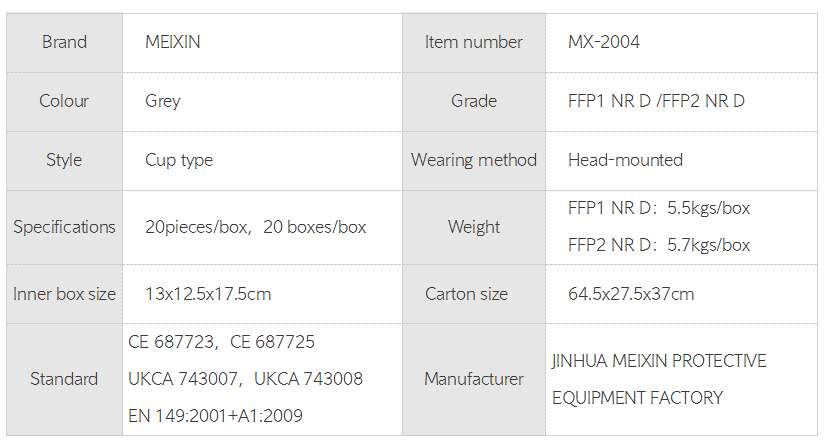Select the Grey colour value

coord(163,101)
